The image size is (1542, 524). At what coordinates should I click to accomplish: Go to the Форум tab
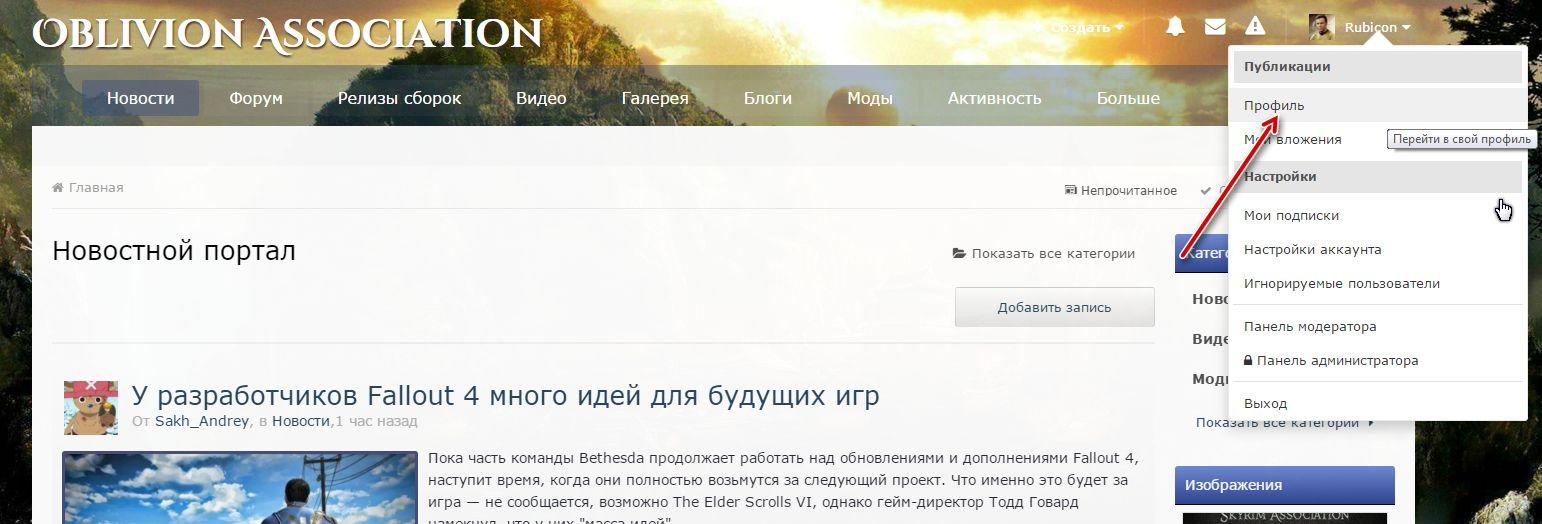coord(255,98)
